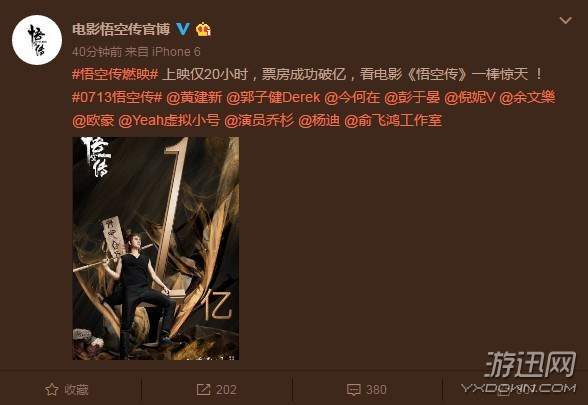Open the post options chevron dropdown

point(566,20)
